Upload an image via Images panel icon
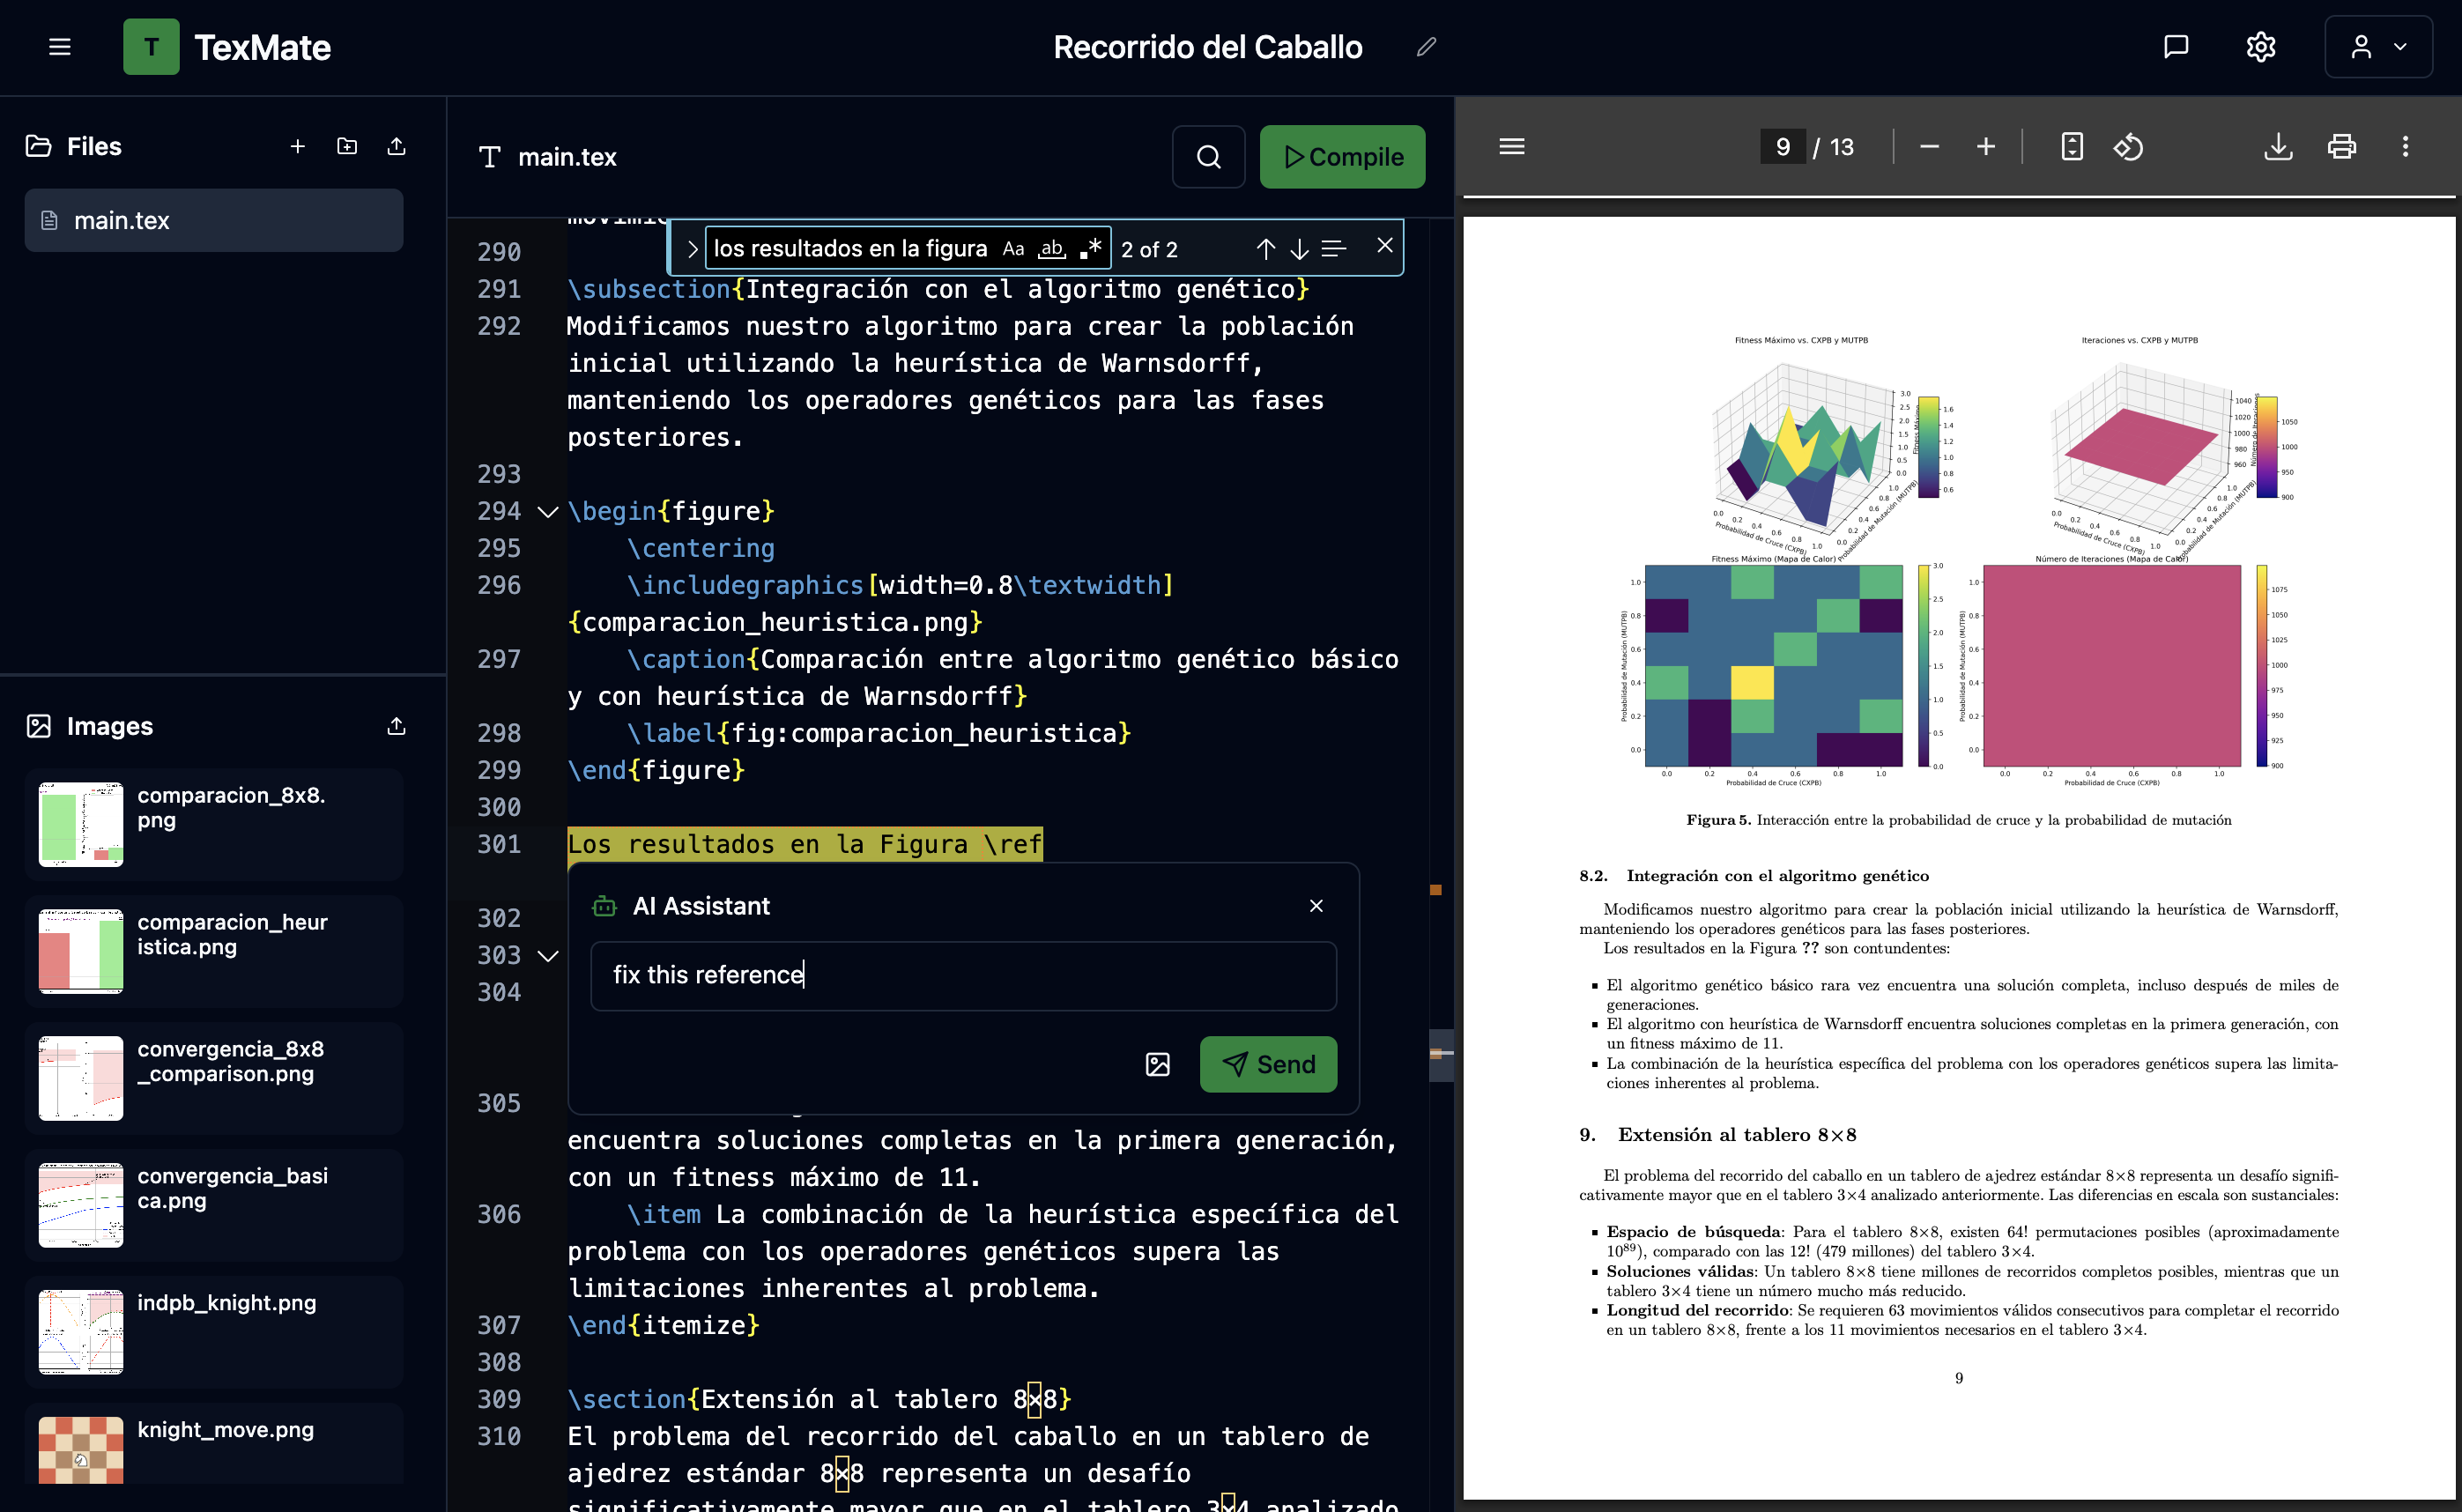 (396, 726)
